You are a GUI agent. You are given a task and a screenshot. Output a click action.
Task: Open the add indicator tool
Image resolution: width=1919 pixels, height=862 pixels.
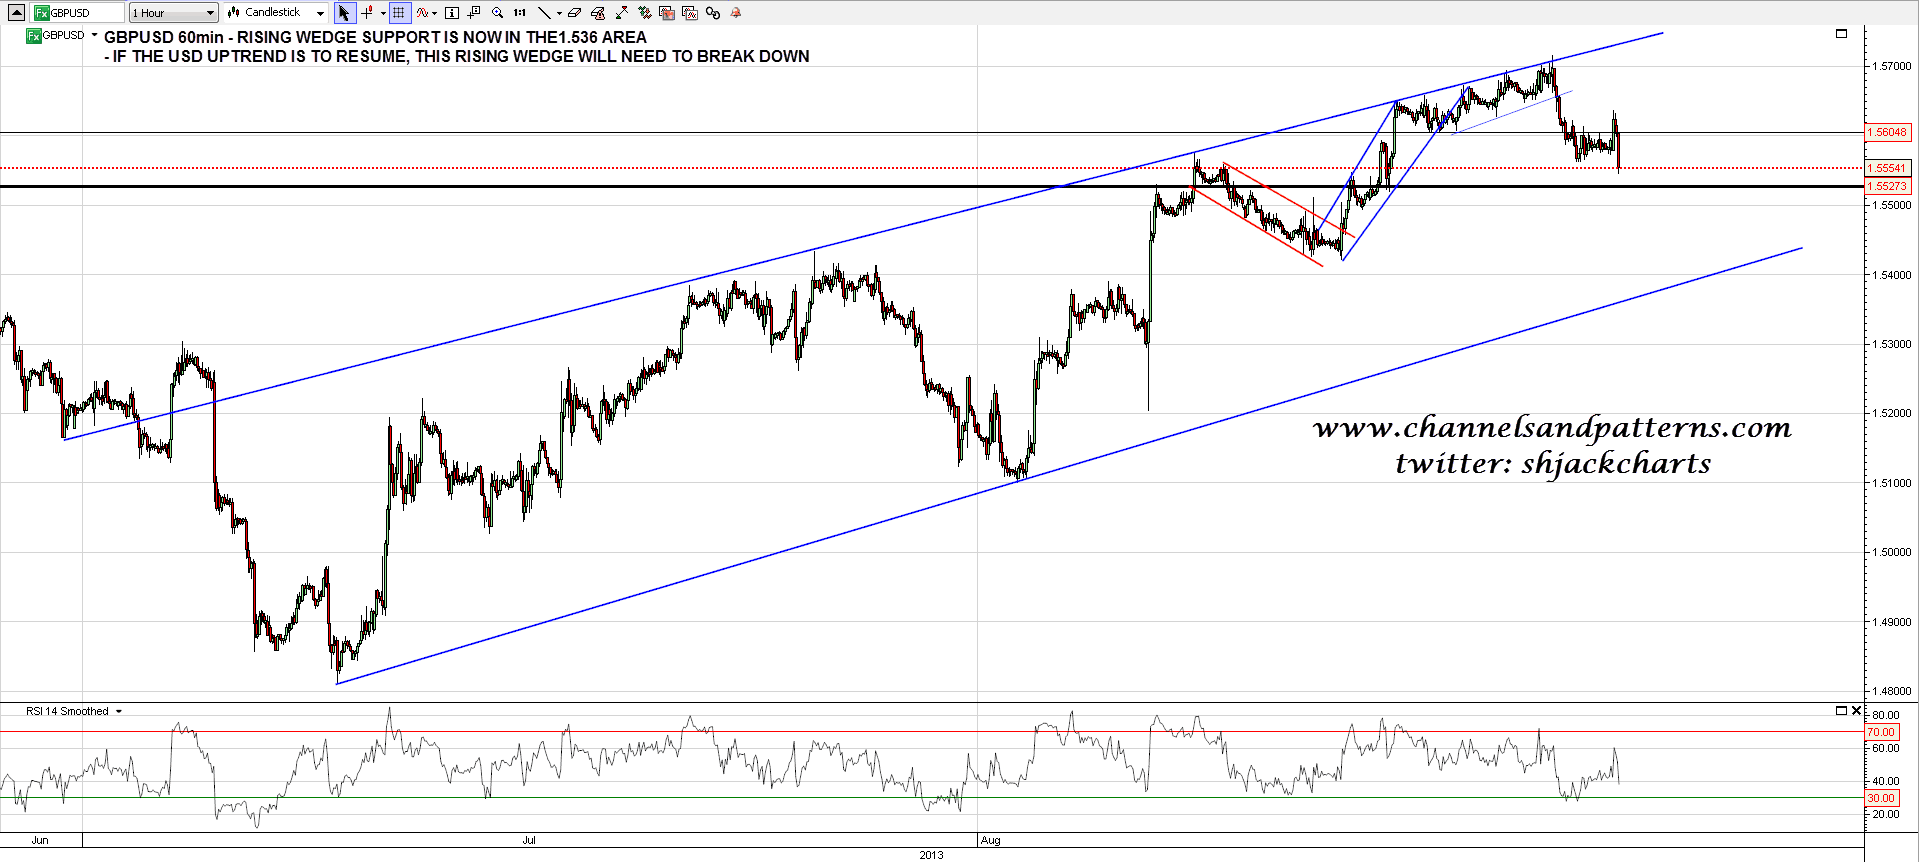tap(423, 13)
